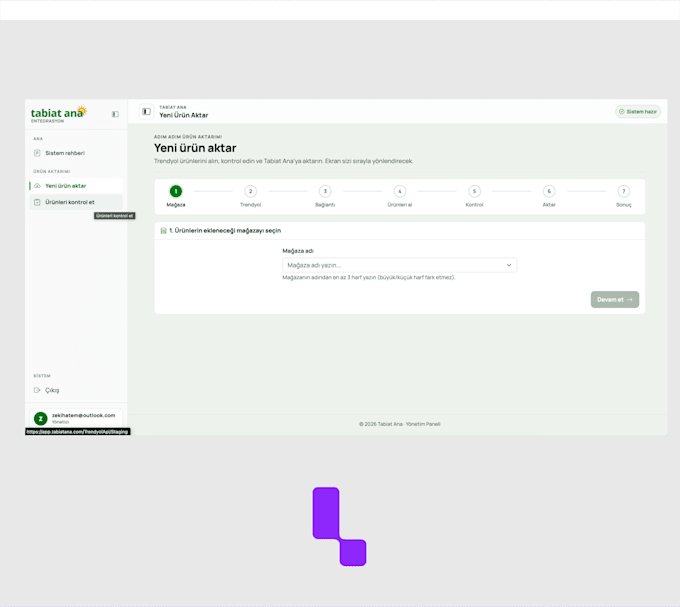Click the tabiat ana logo

(59, 114)
